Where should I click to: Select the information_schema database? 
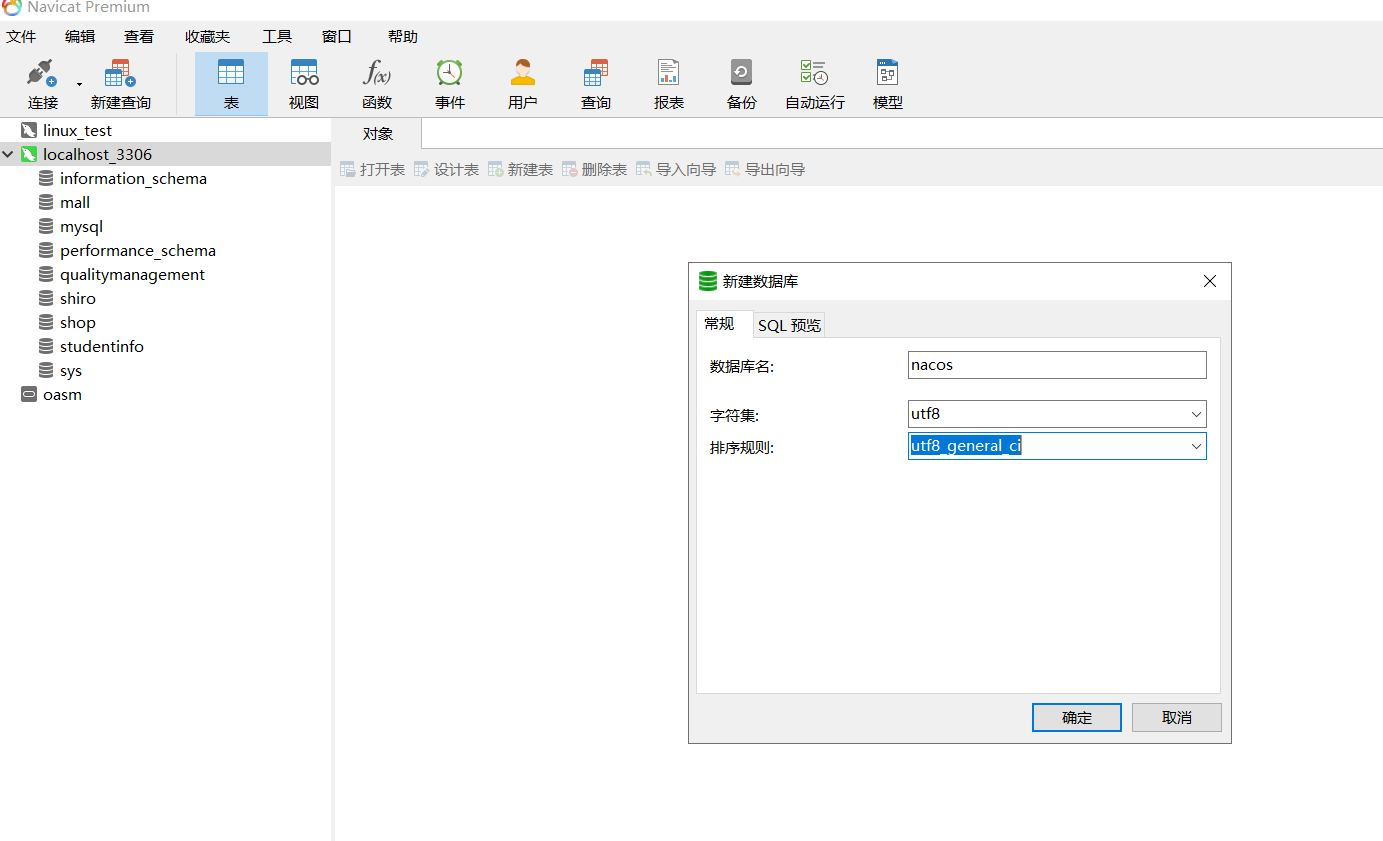(133, 178)
